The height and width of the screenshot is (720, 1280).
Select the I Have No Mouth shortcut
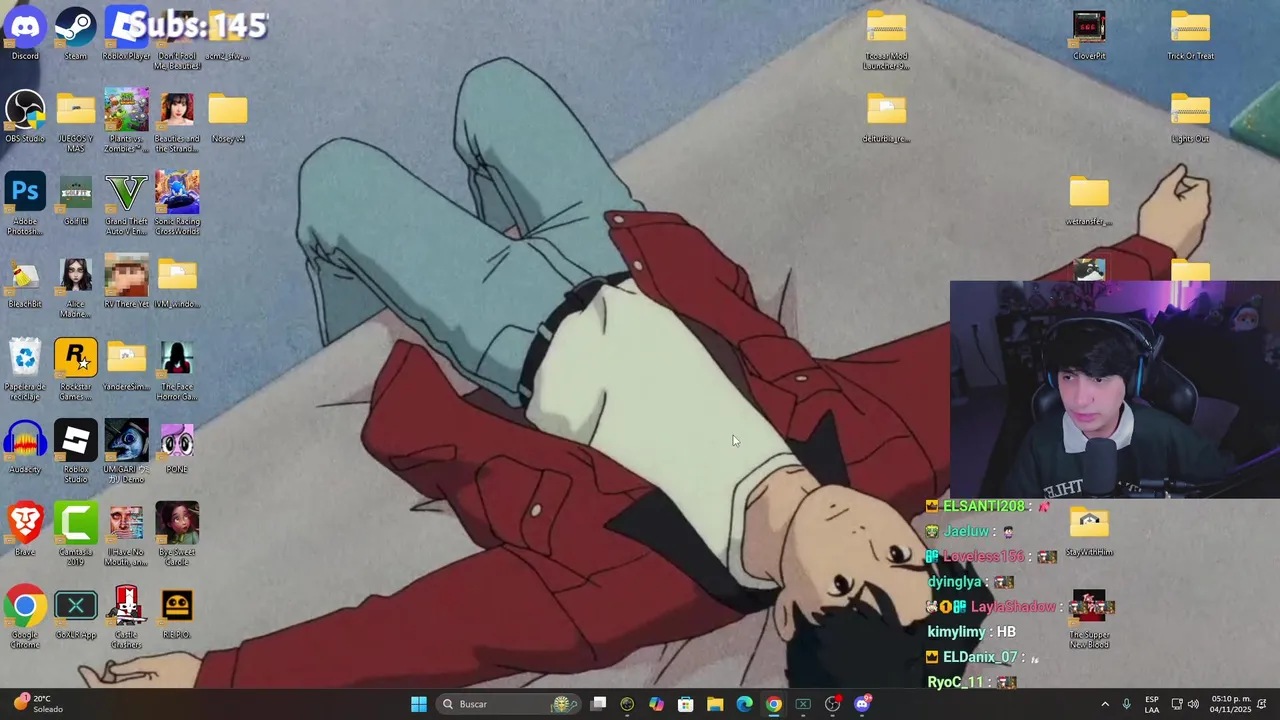[126, 535]
